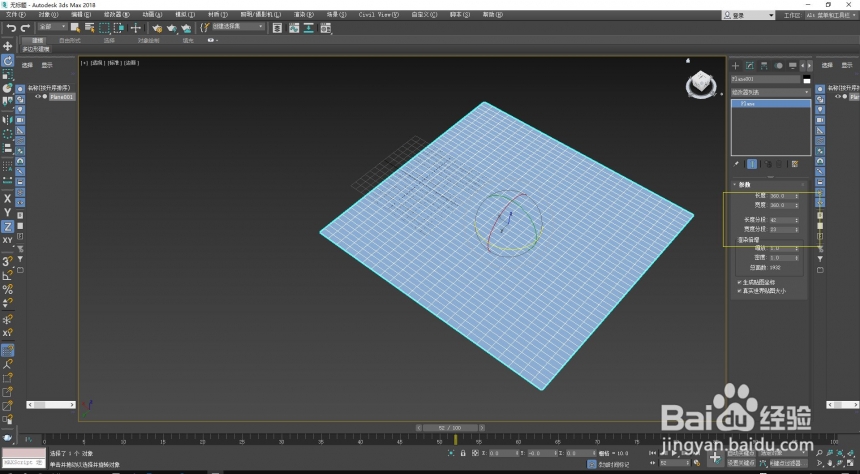
Task: Activate the Select and Move crosshair tool
Action: coord(135,28)
